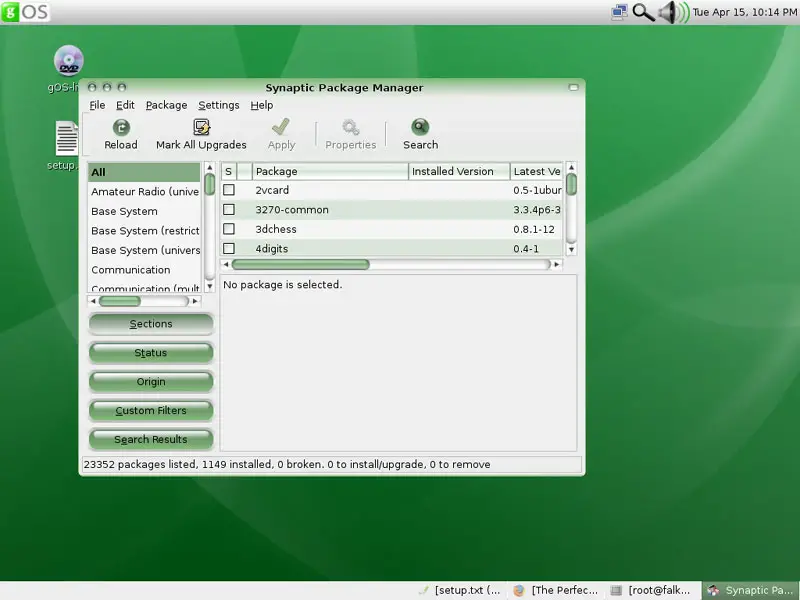Sort by Installed Version column header
This screenshot has width=800, height=600.
tap(459, 171)
